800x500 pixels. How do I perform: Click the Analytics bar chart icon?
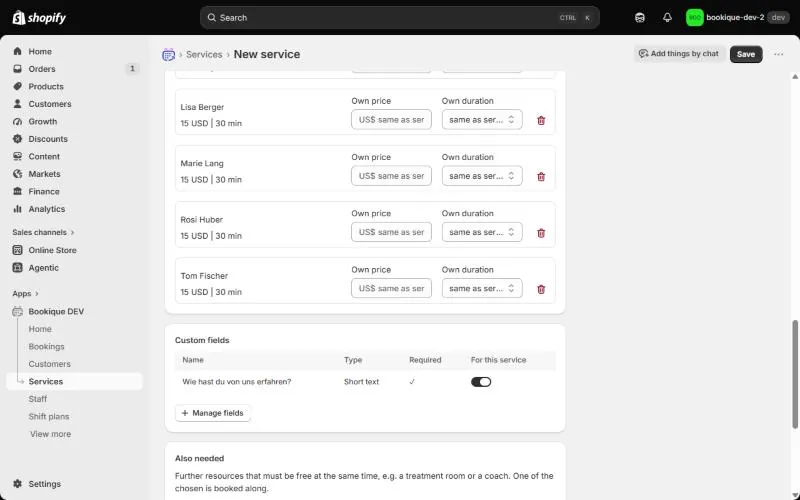pos(17,209)
